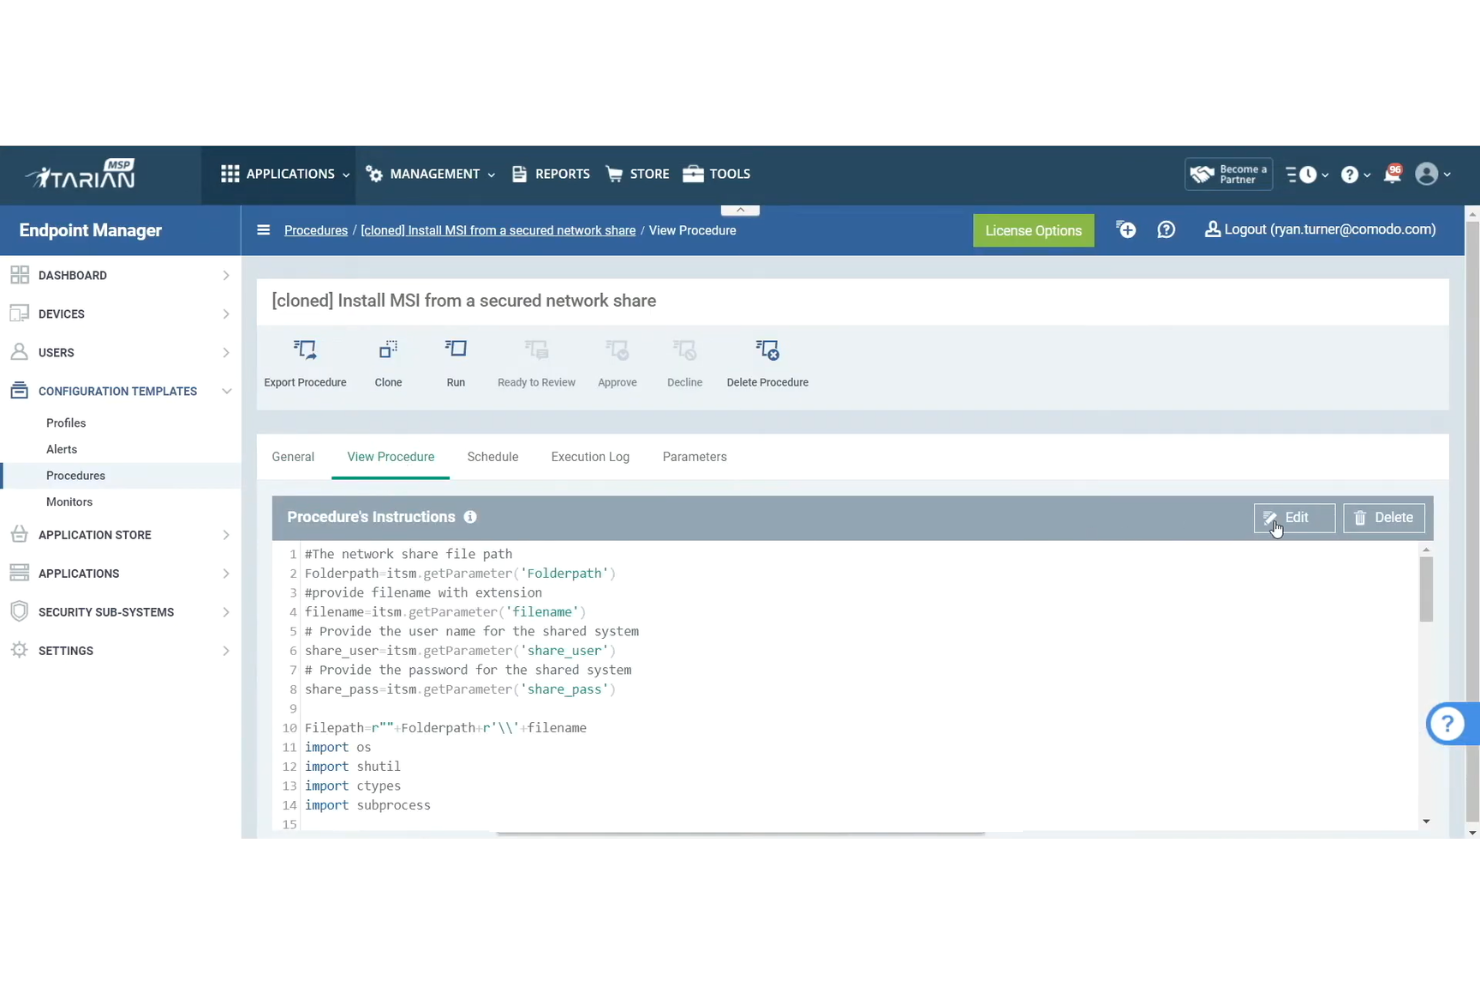Open the Reports menu in the top bar
Image resolution: width=1480 pixels, height=987 pixels.
[x=551, y=174]
